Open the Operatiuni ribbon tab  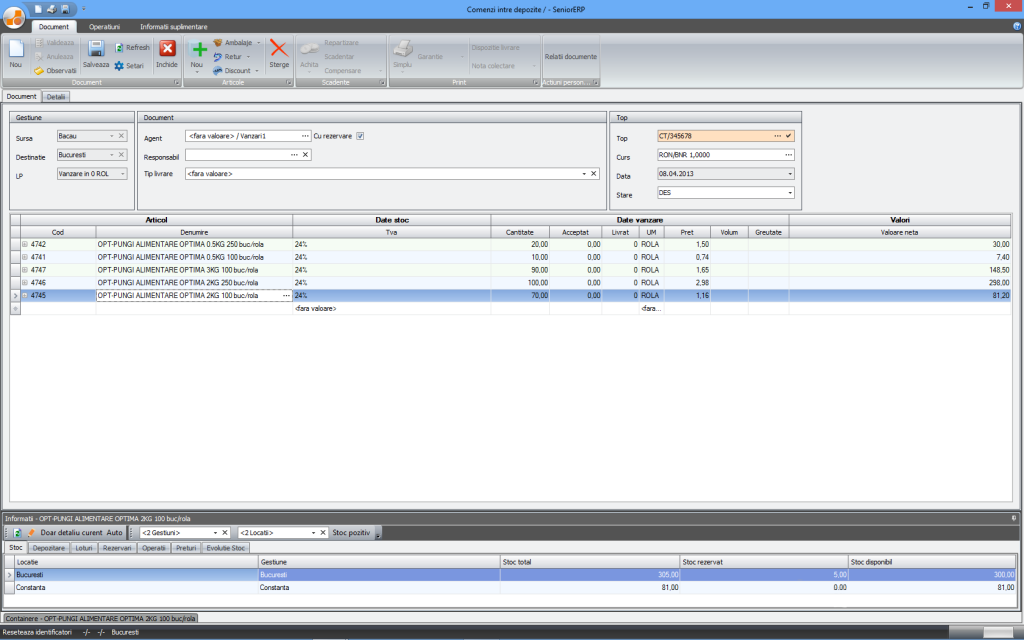(104, 25)
